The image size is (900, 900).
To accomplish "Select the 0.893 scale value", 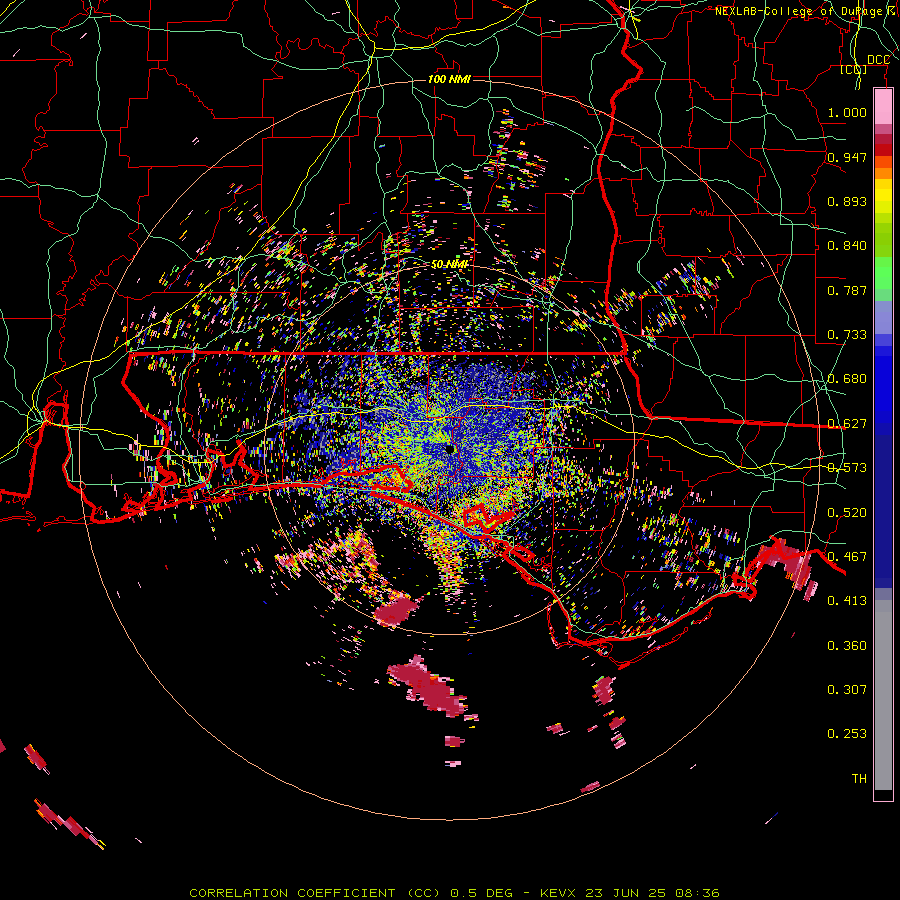I will pos(847,201).
